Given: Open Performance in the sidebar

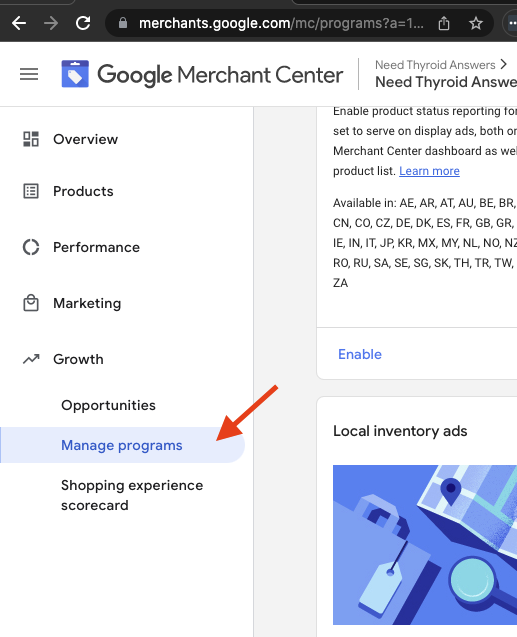Looking at the screenshot, I should [x=96, y=247].
